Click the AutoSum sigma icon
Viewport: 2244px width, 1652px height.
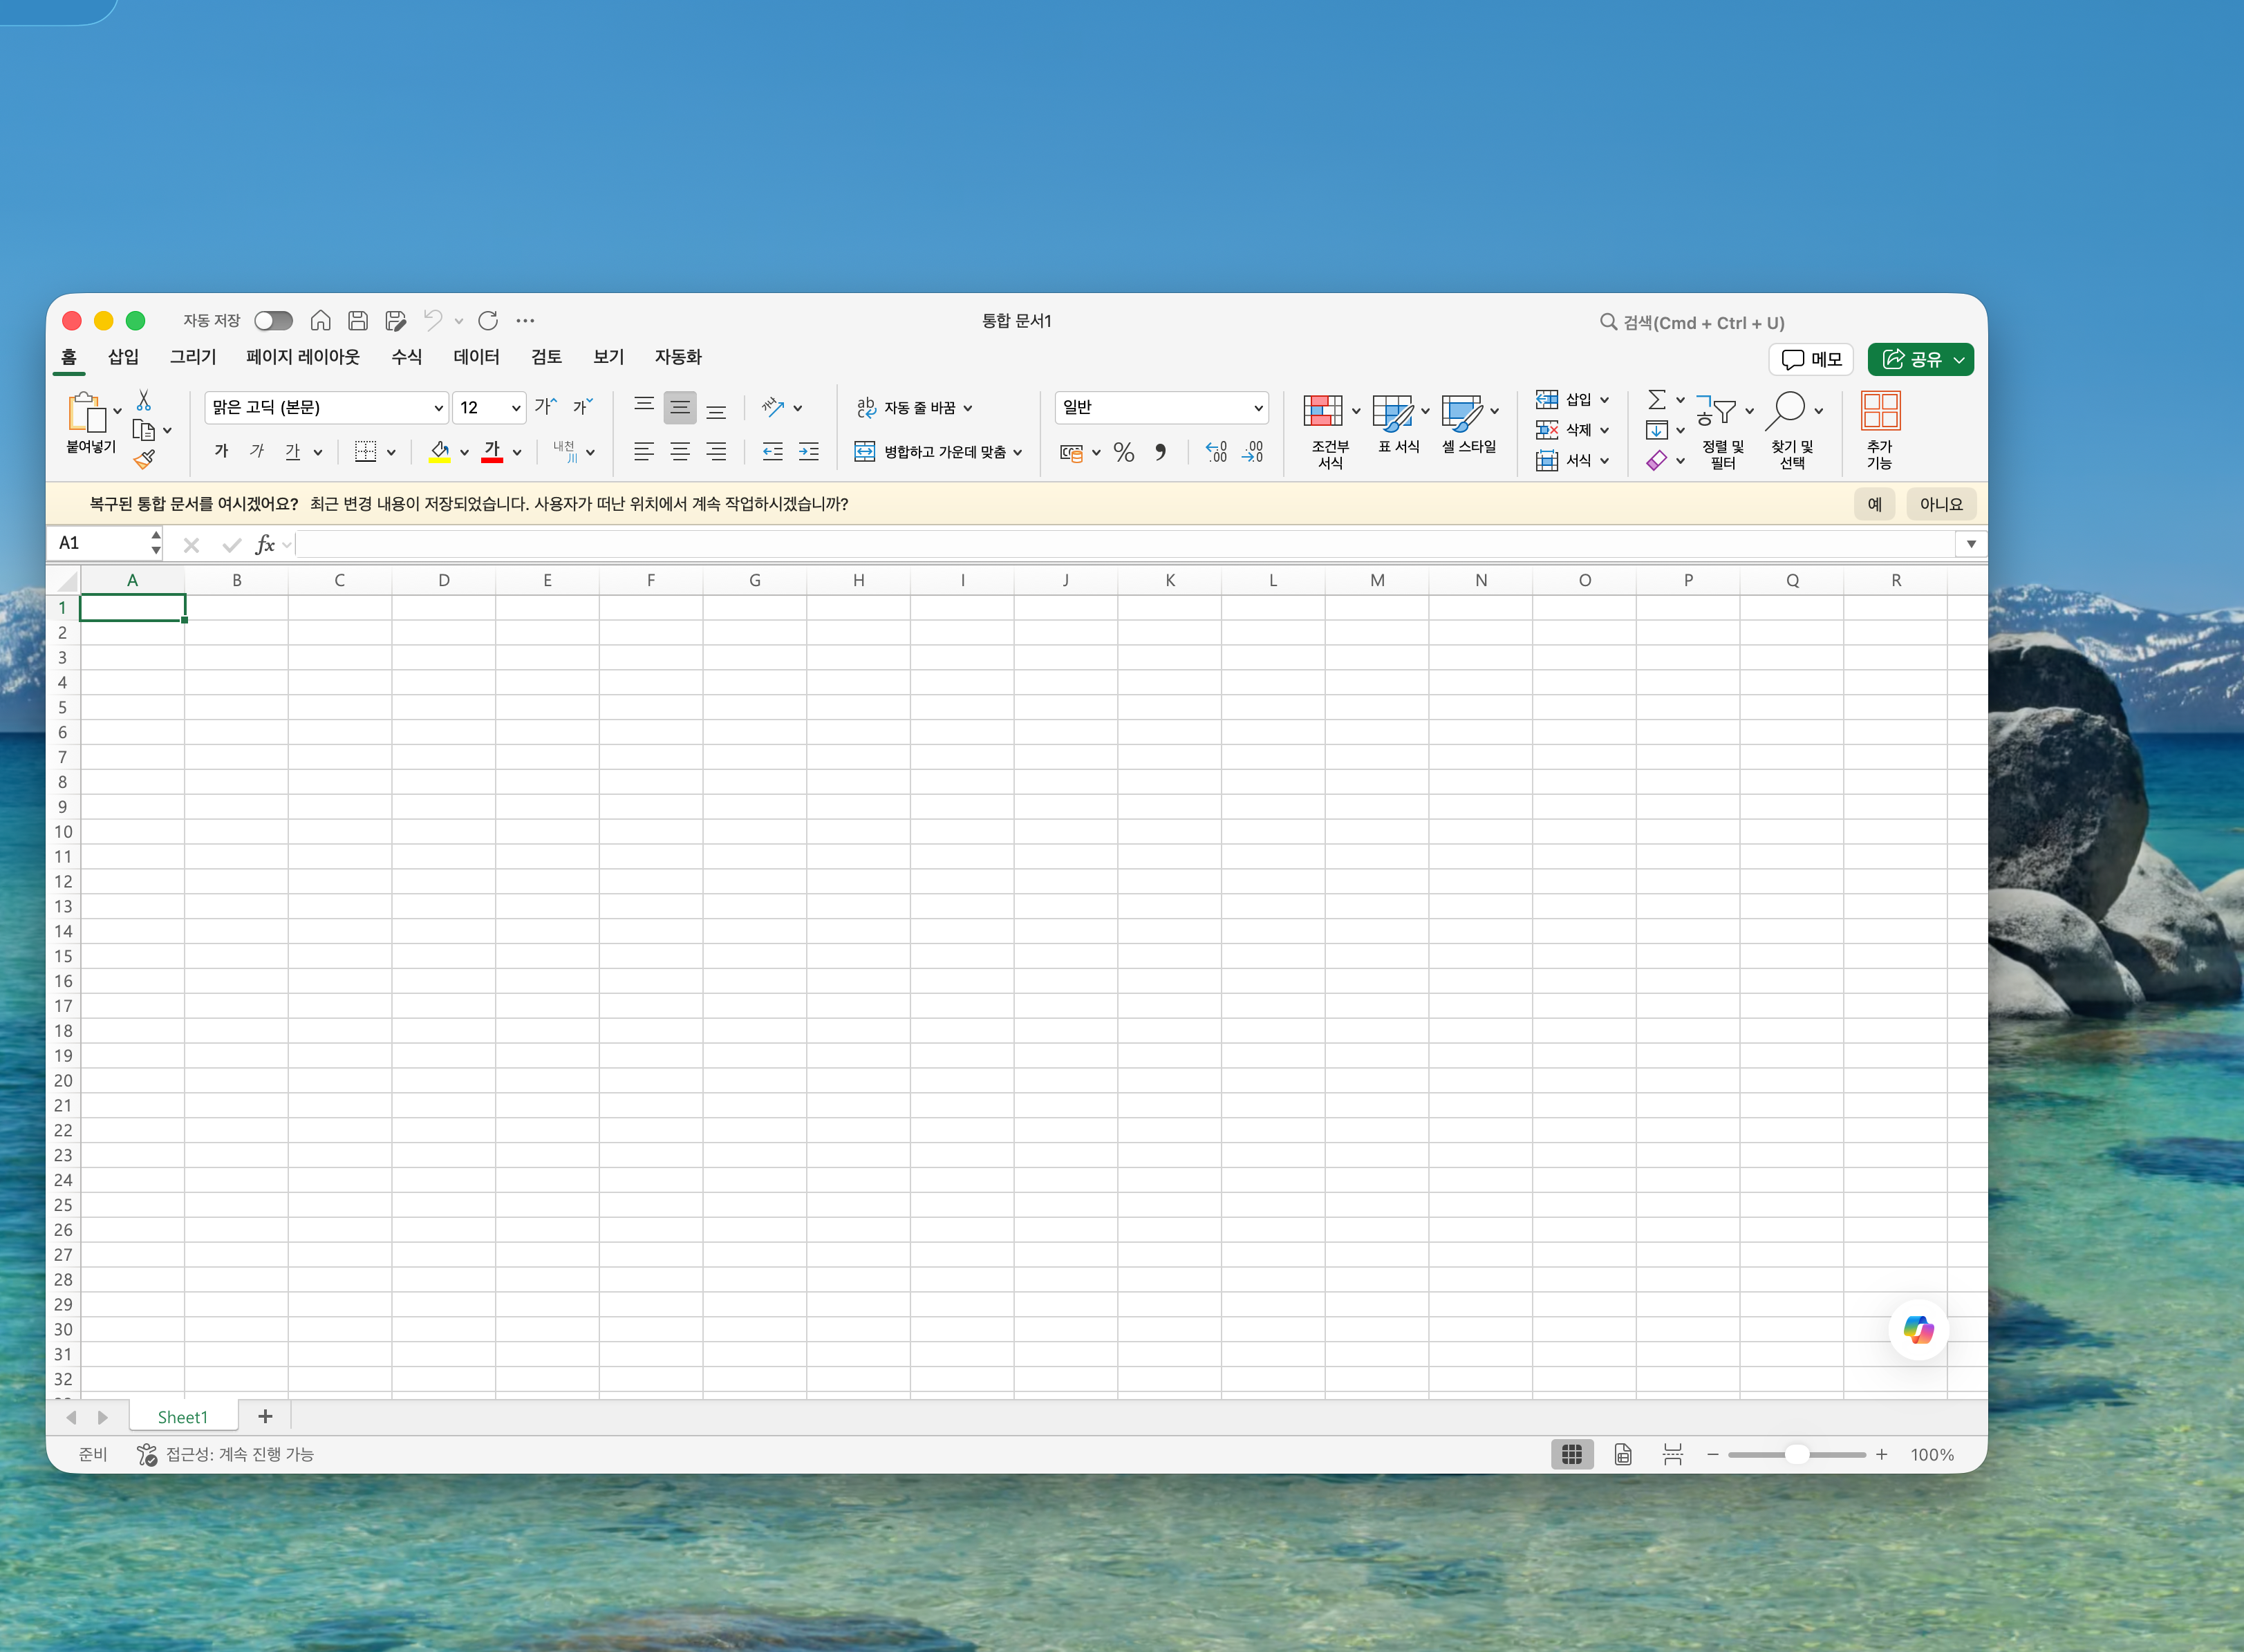[1657, 399]
